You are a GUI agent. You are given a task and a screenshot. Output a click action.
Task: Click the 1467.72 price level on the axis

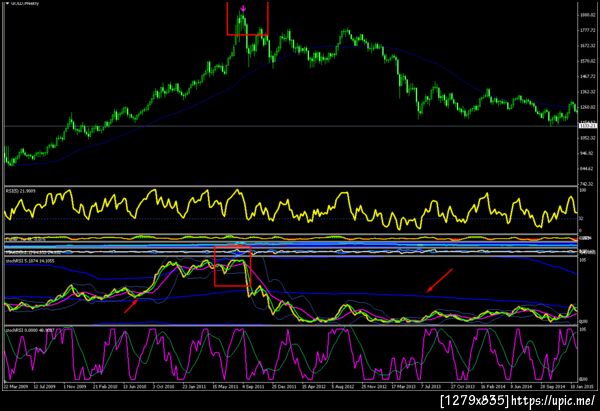point(587,77)
